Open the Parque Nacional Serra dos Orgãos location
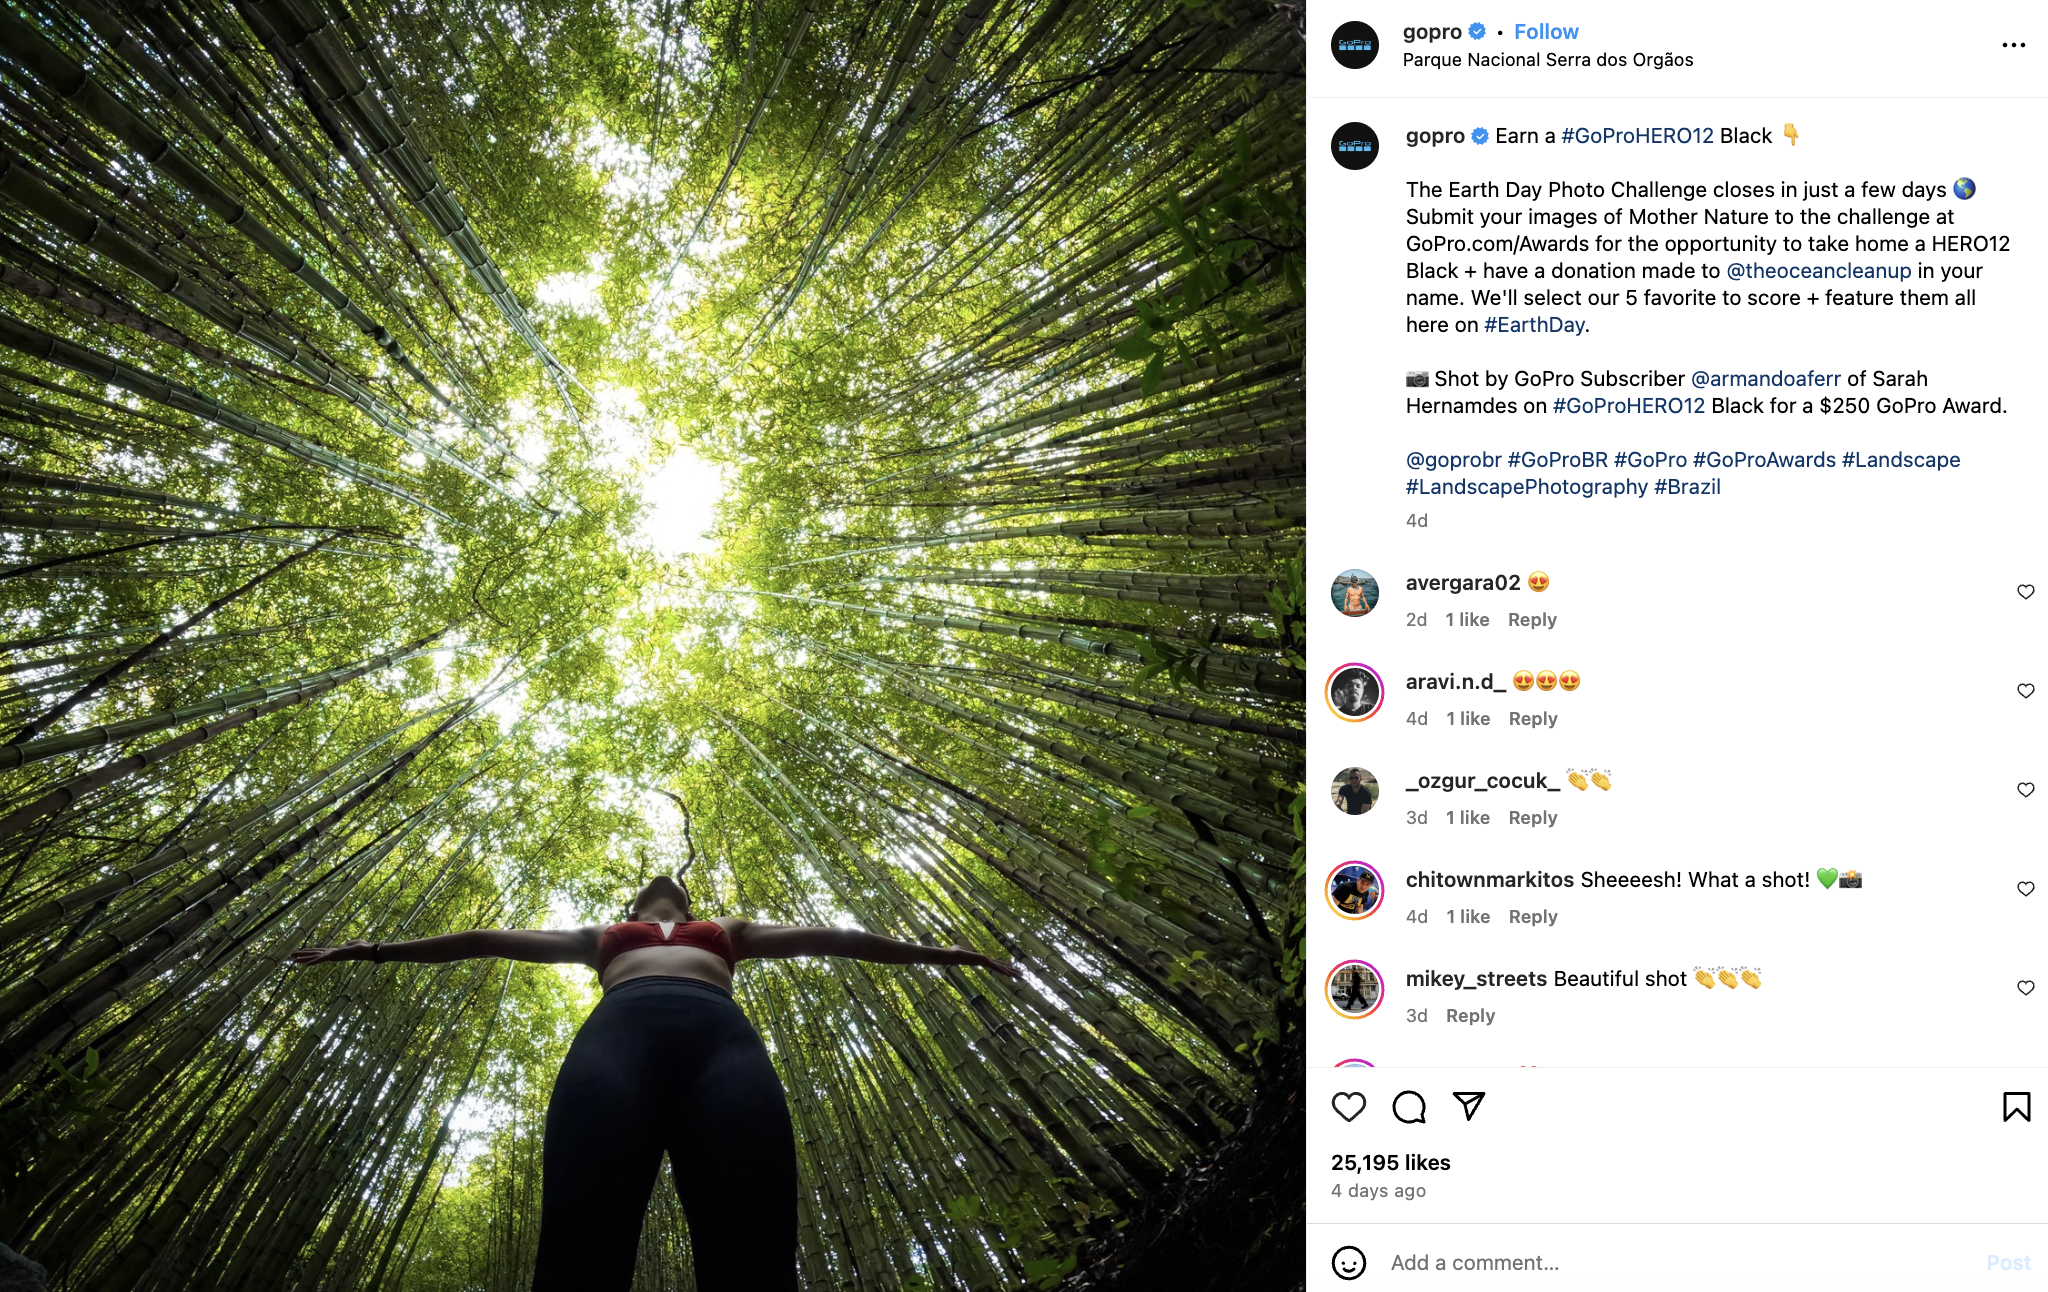The height and width of the screenshot is (1292, 2048). 1546,59
